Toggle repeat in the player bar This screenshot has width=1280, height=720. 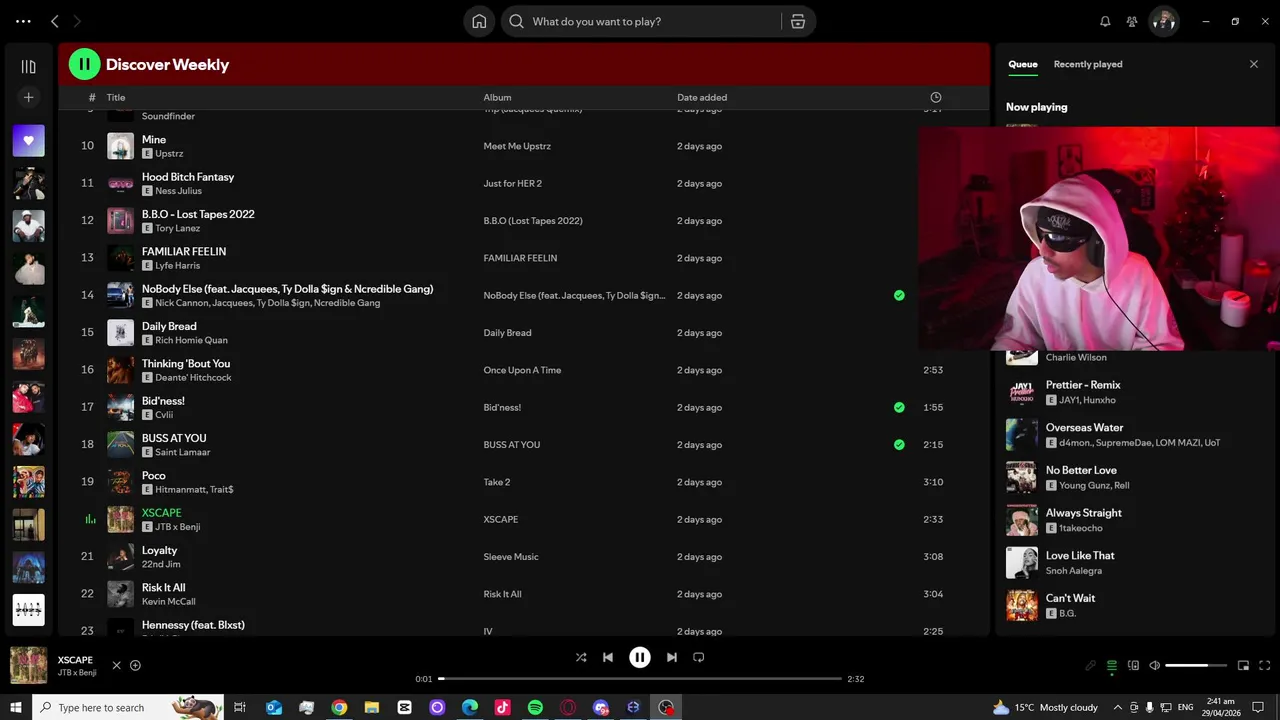pos(699,657)
